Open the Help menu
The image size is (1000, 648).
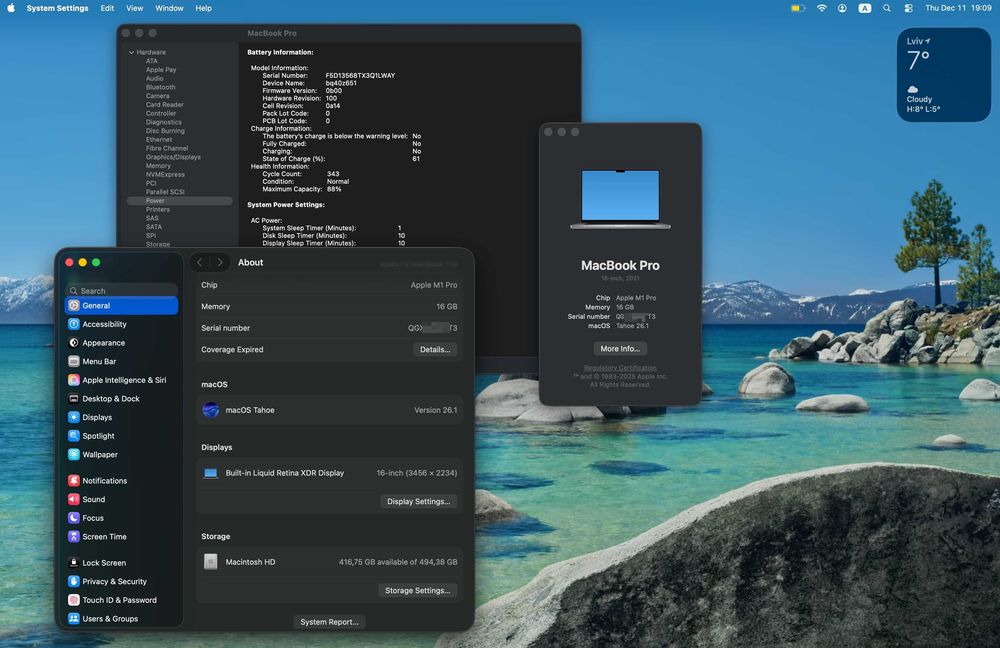[203, 8]
